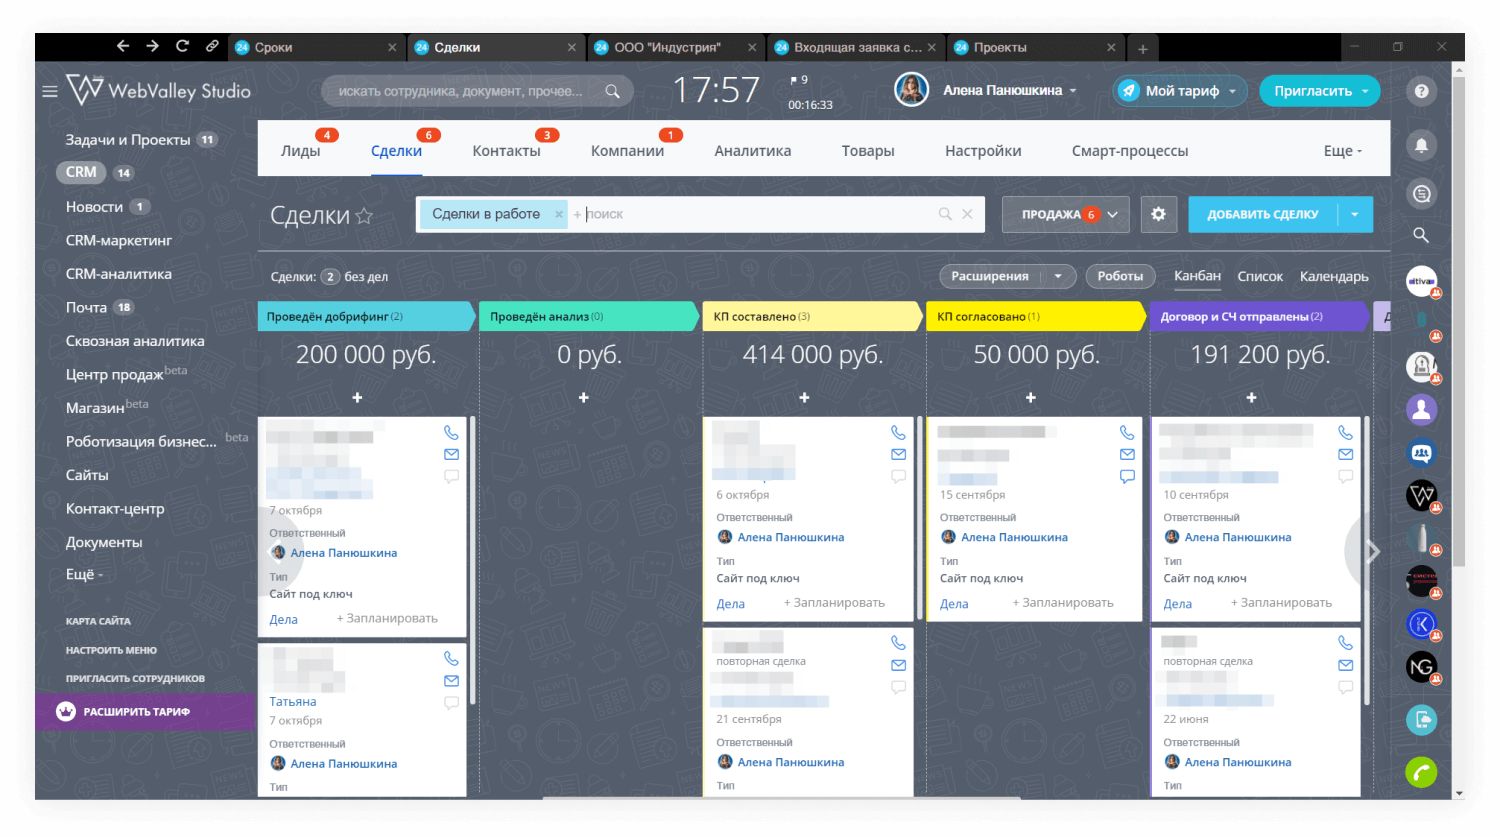Screen dimensions: 1500x837
Task: Favorite the Сделки page with star icon
Action: point(364,216)
